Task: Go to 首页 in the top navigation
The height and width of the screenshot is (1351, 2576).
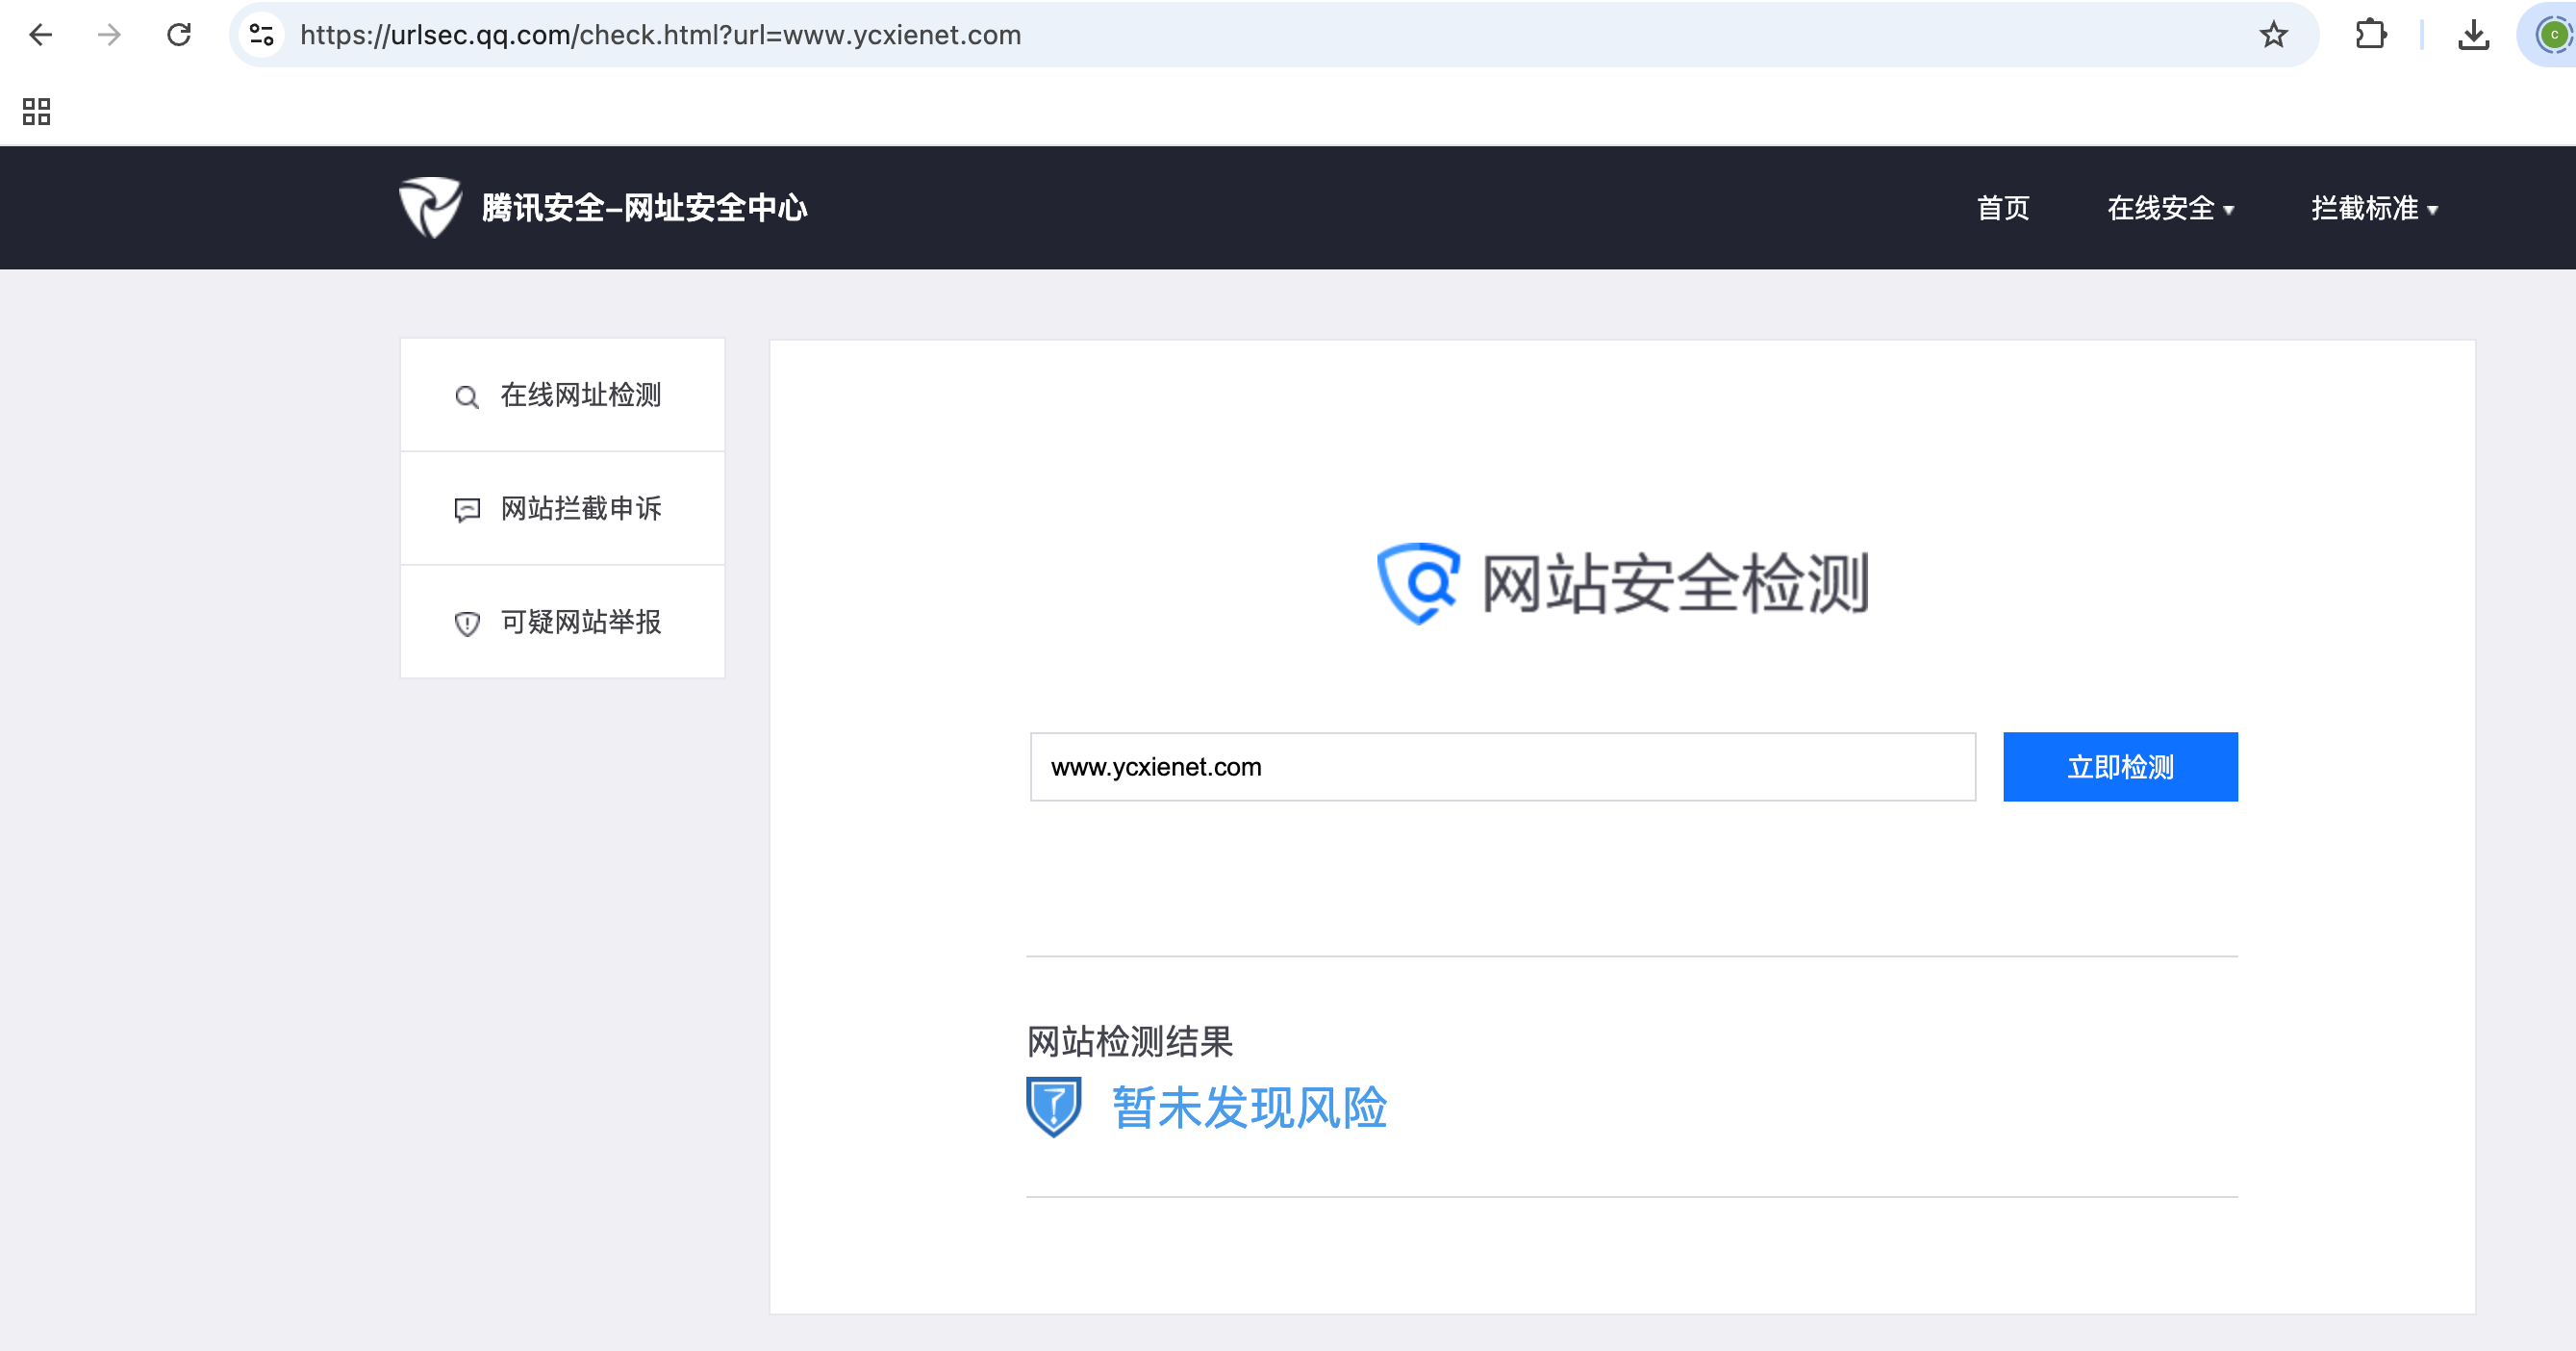Action: click(2003, 208)
